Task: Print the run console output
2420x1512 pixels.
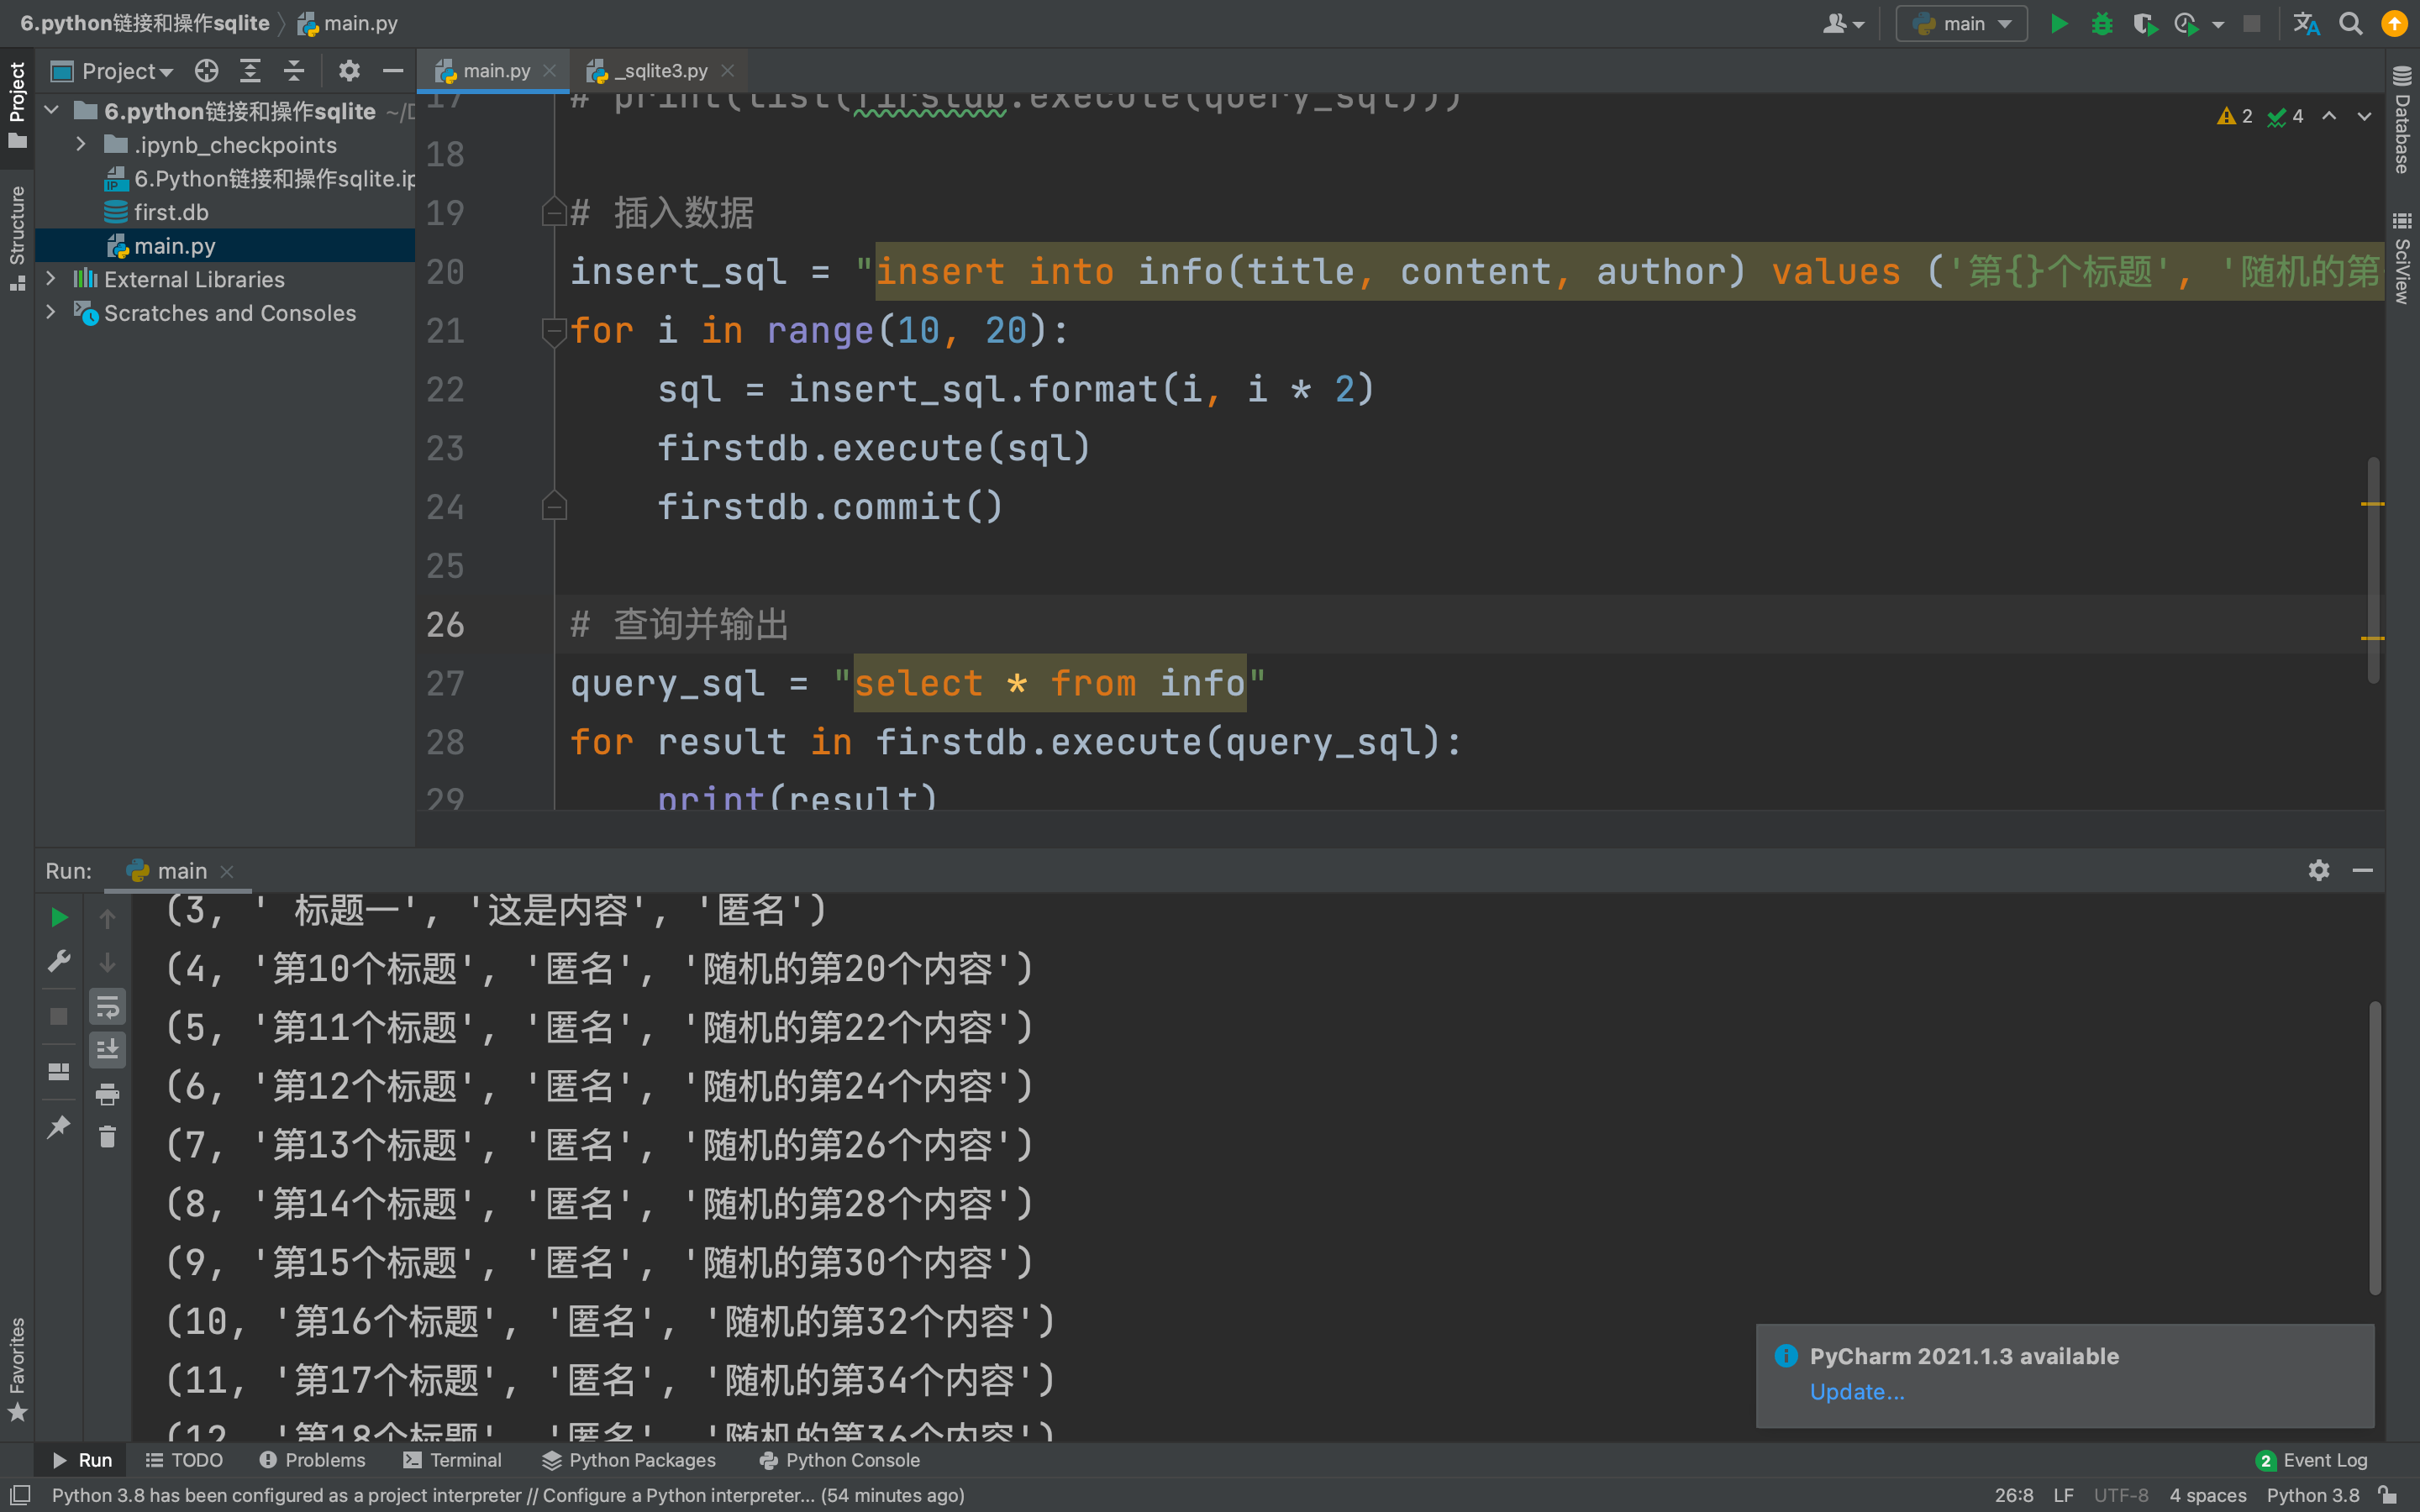Action: click(107, 1094)
